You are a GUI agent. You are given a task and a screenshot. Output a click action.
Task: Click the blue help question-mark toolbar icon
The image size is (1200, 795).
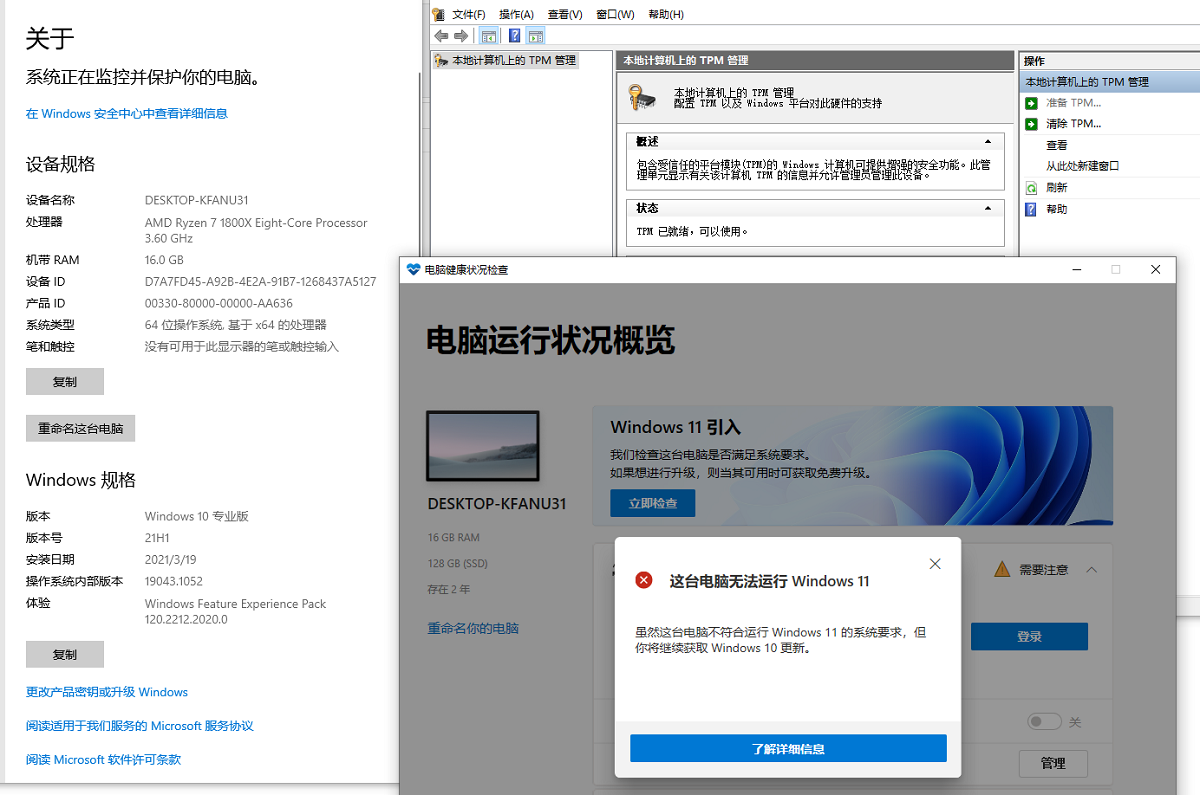(514, 36)
